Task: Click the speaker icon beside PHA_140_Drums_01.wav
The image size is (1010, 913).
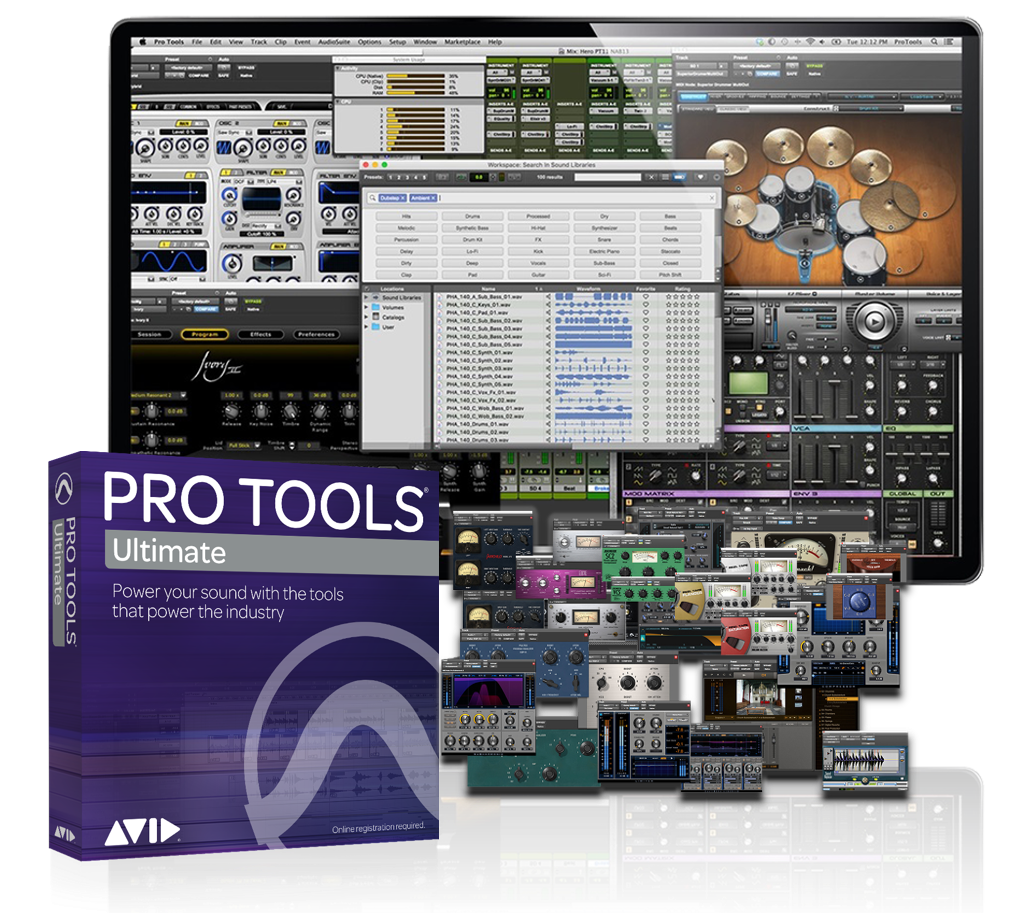Action: click(548, 425)
